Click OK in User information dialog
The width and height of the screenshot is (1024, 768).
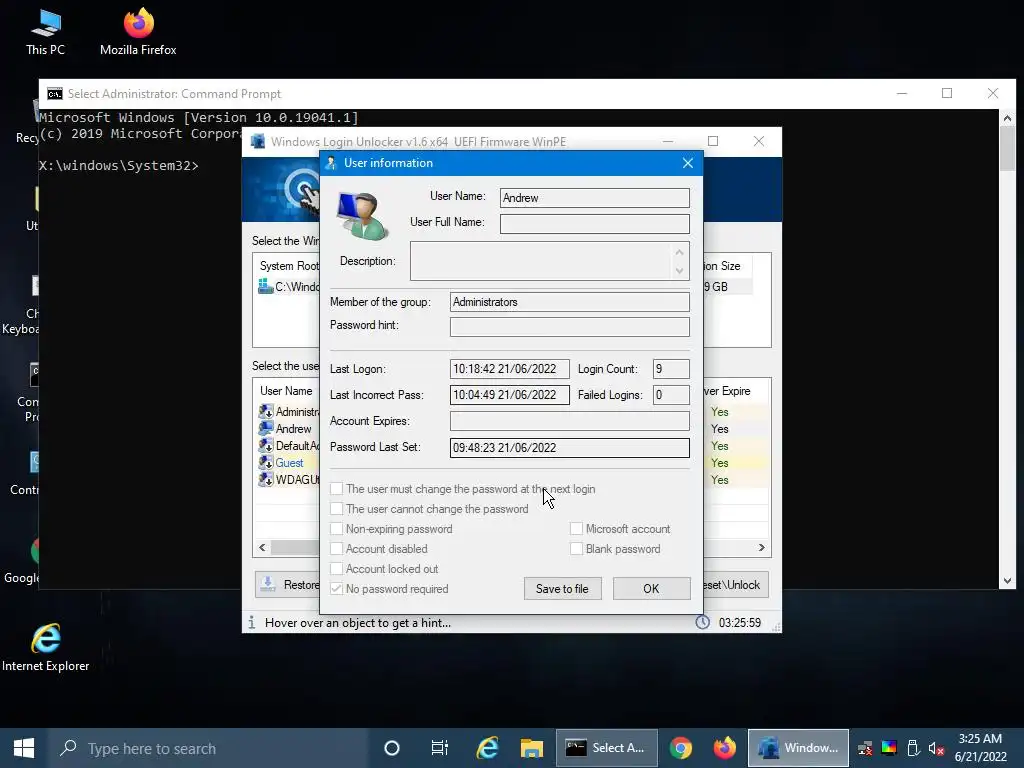click(651, 588)
